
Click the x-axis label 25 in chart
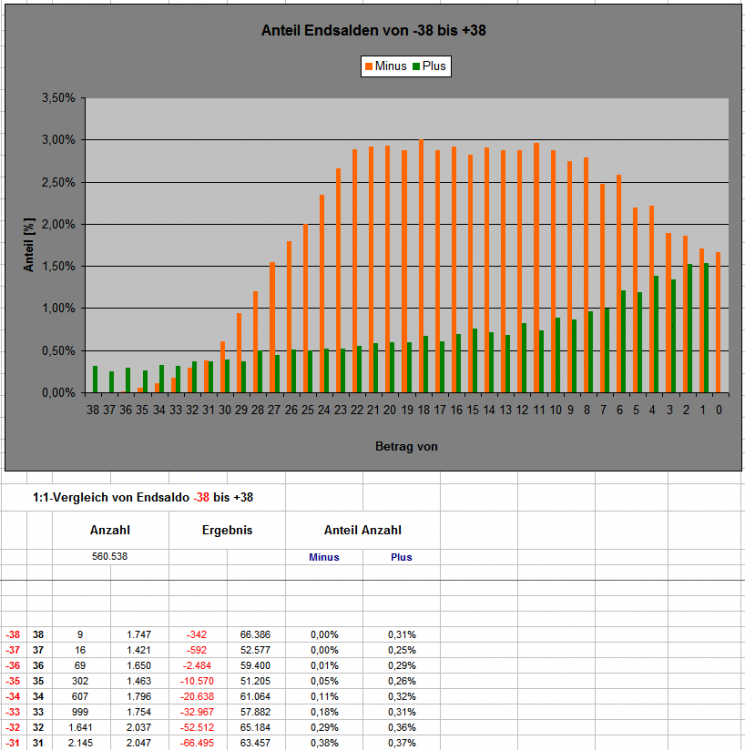(307, 410)
